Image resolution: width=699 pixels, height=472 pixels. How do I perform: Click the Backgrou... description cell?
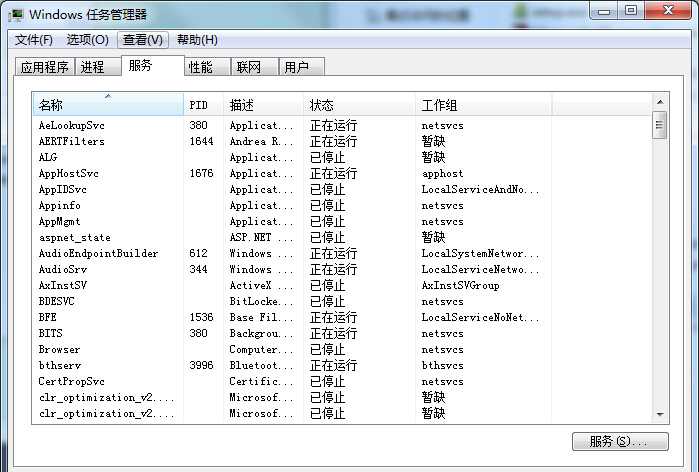(262, 333)
